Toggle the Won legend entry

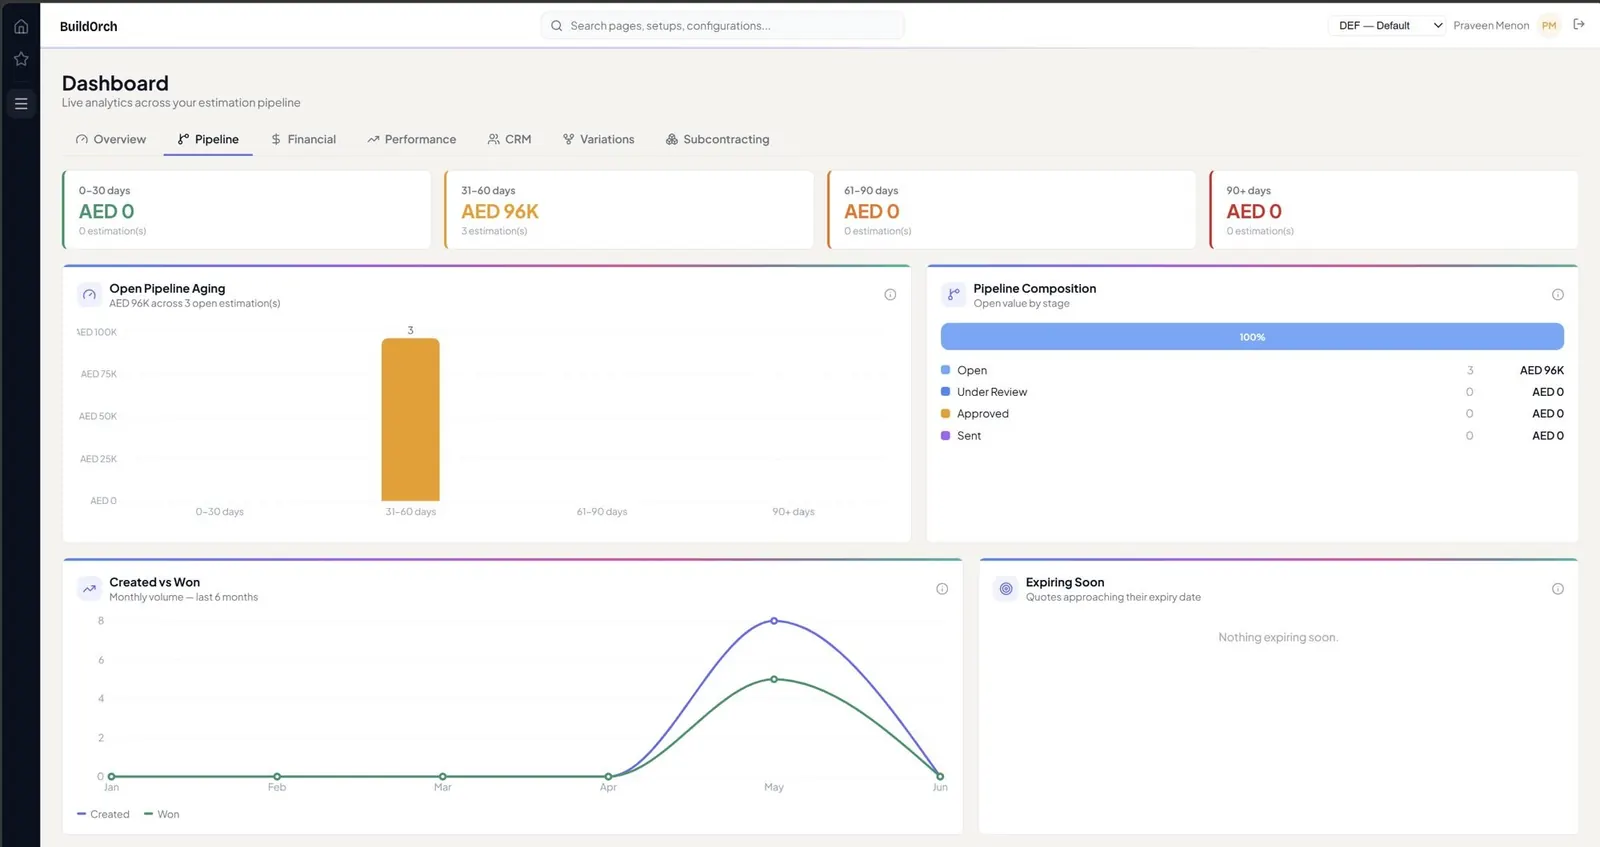tap(161, 814)
